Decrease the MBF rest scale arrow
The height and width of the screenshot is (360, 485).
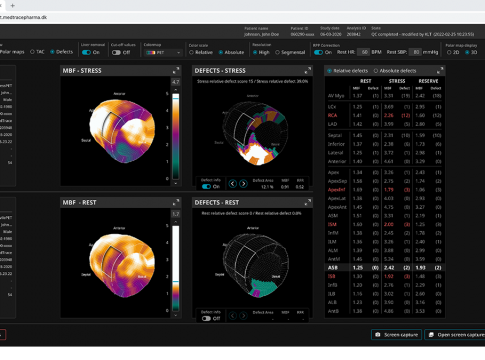176,315
